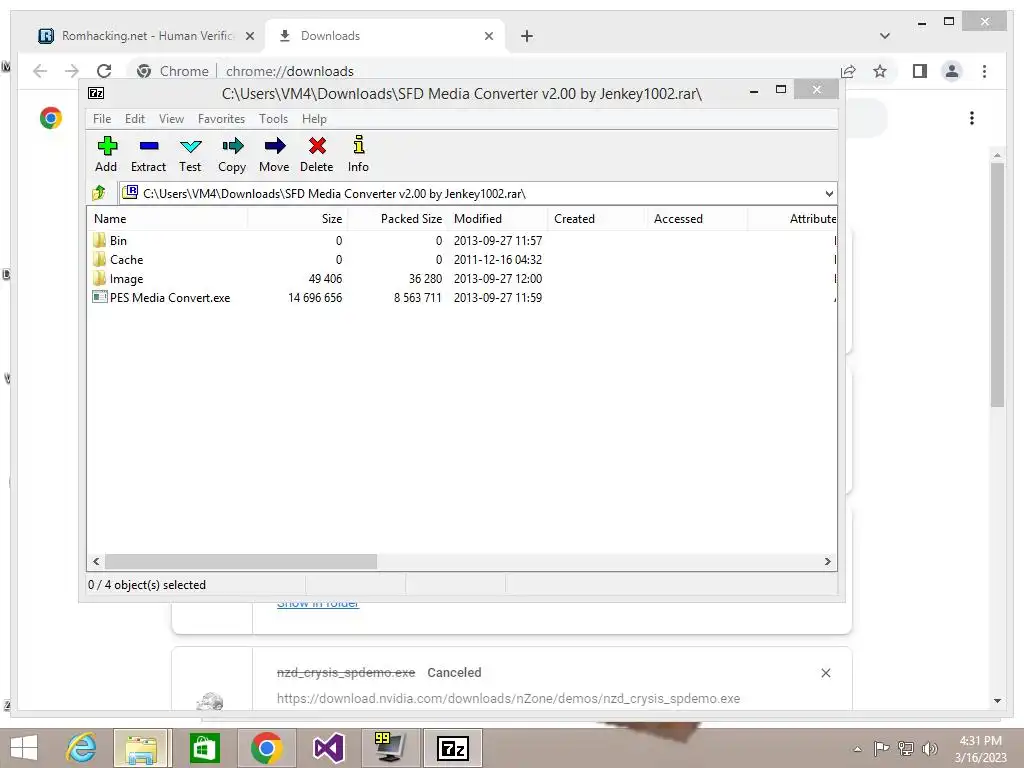
Task: Click the Extract toolbar icon
Action: pos(148,146)
